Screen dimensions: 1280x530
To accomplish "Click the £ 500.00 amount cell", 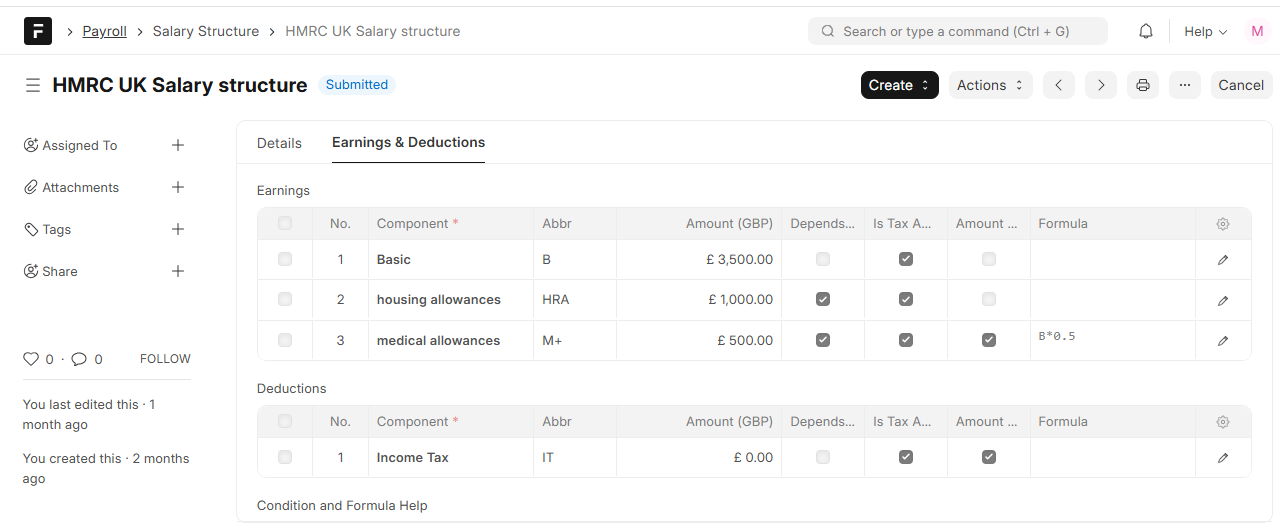I will [x=699, y=341].
